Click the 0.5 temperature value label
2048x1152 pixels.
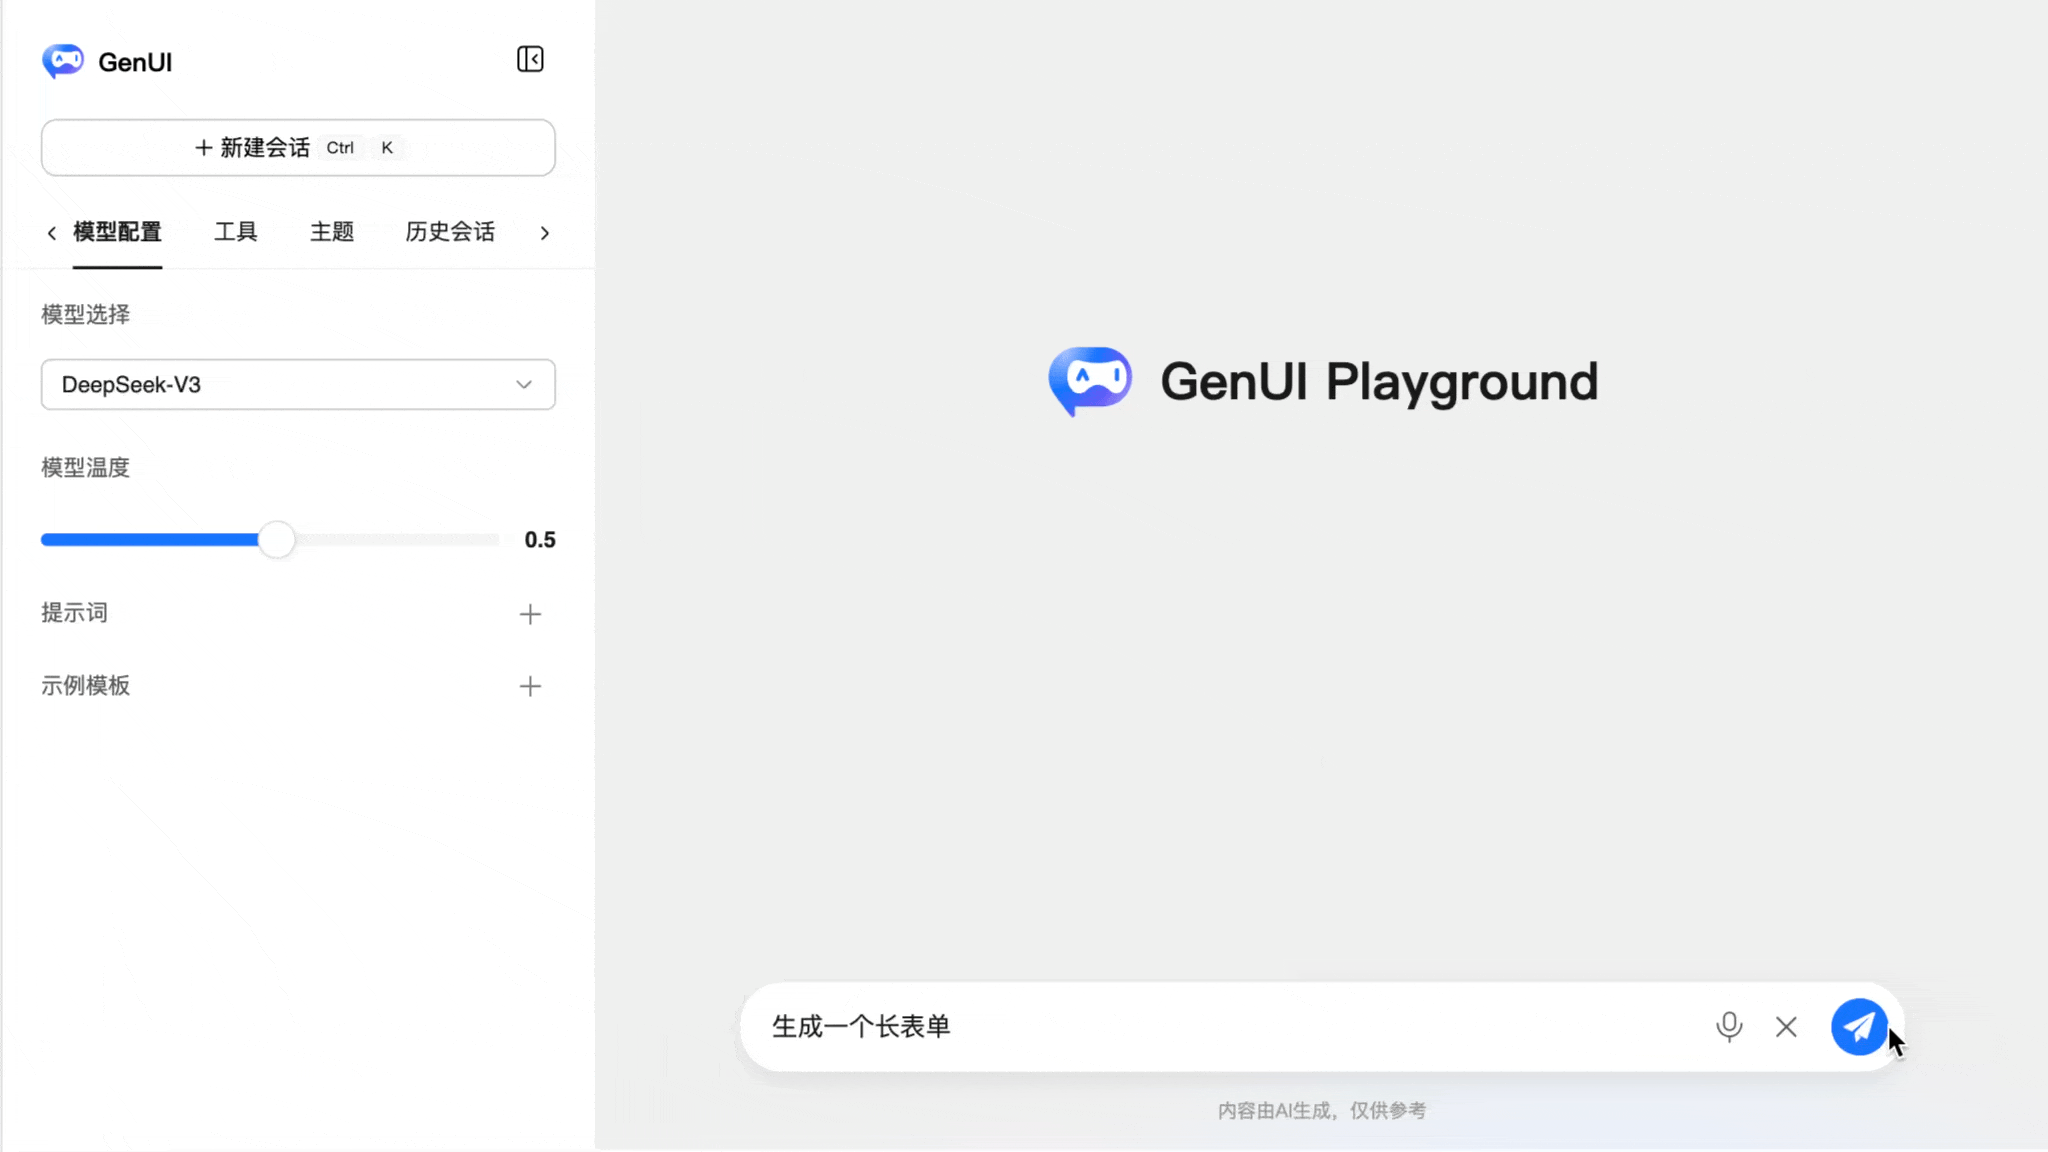click(x=540, y=539)
